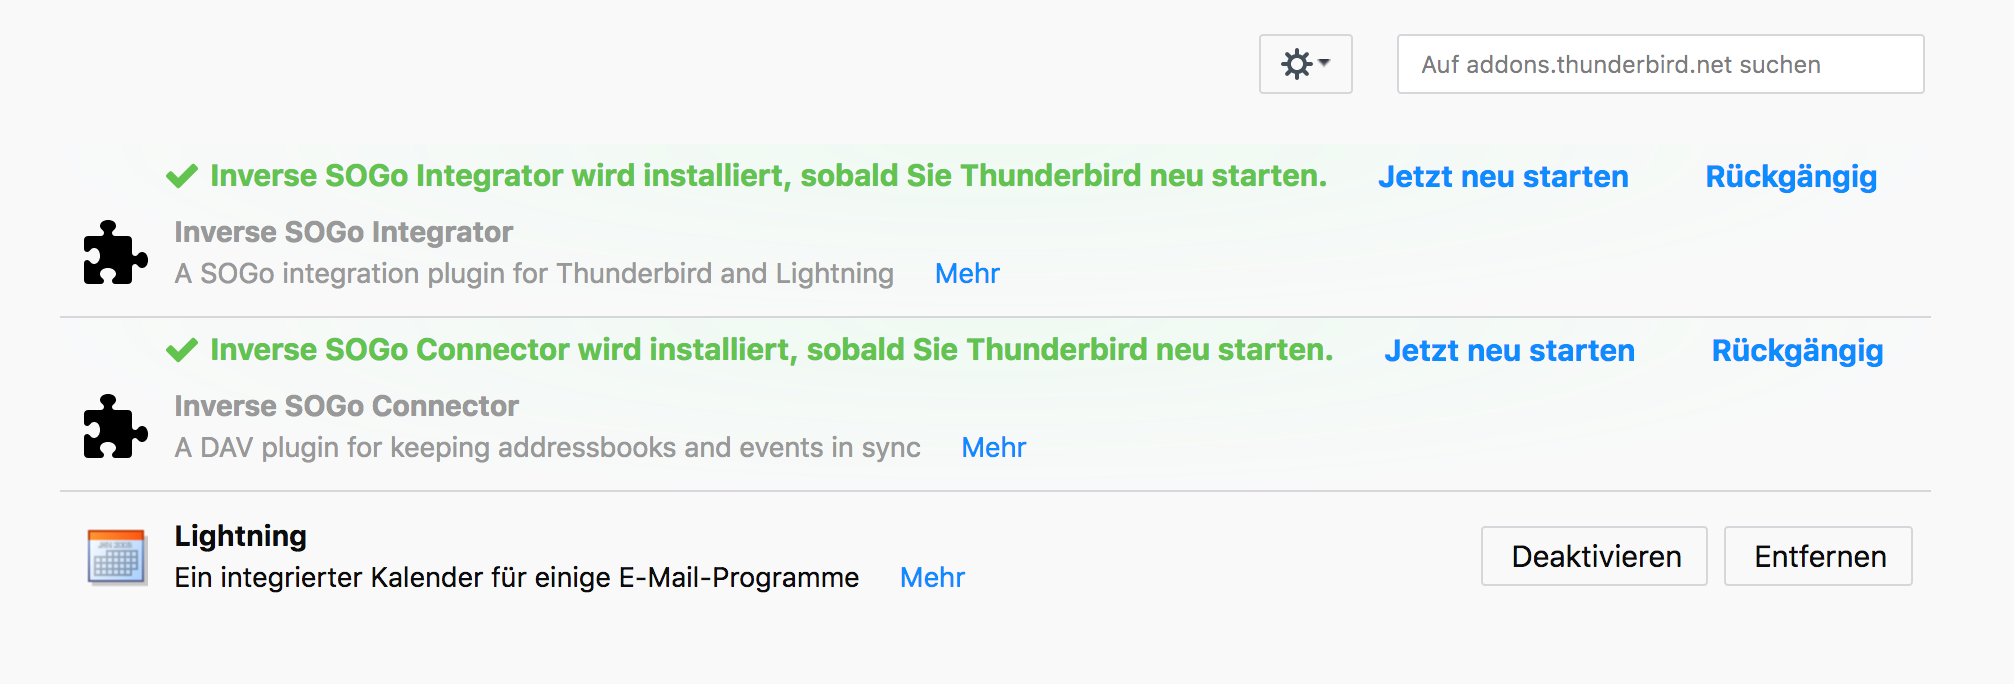Click green checkmark beside Connector install message

[182, 351]
